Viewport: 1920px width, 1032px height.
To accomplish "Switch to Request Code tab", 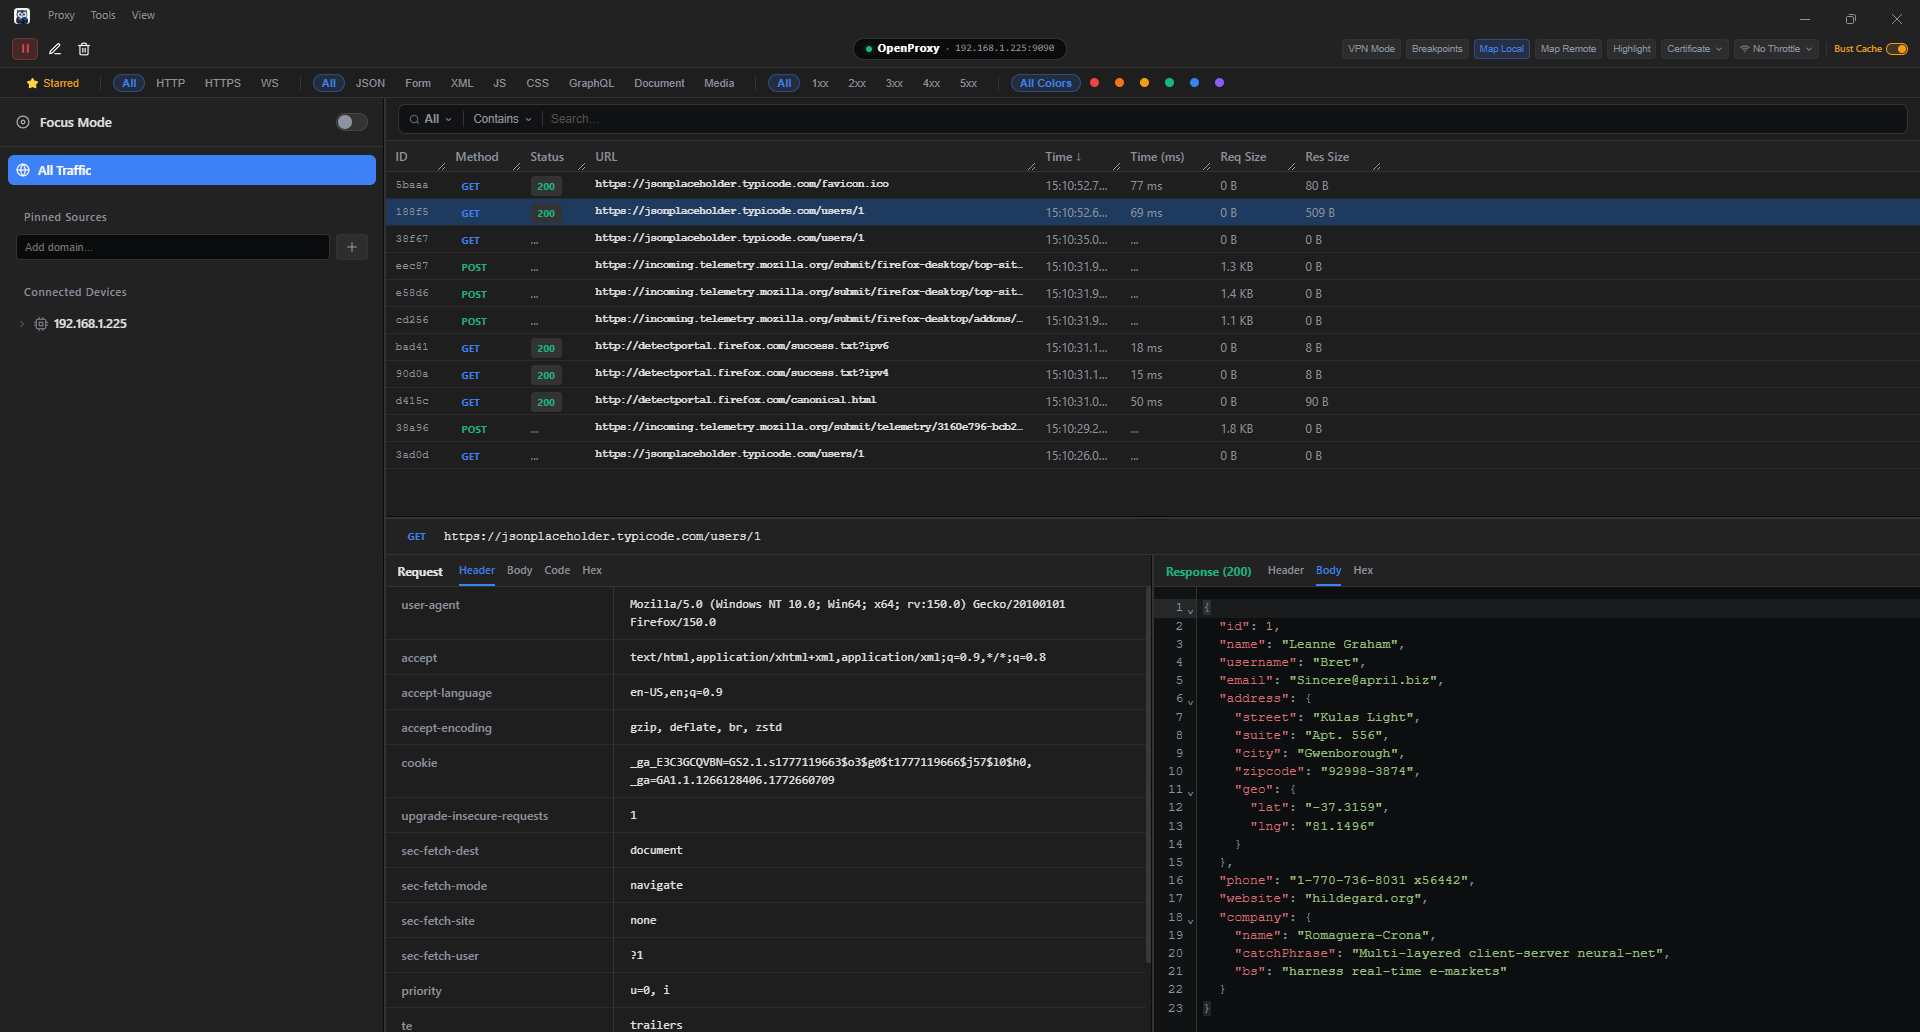I will click(557, 570).
